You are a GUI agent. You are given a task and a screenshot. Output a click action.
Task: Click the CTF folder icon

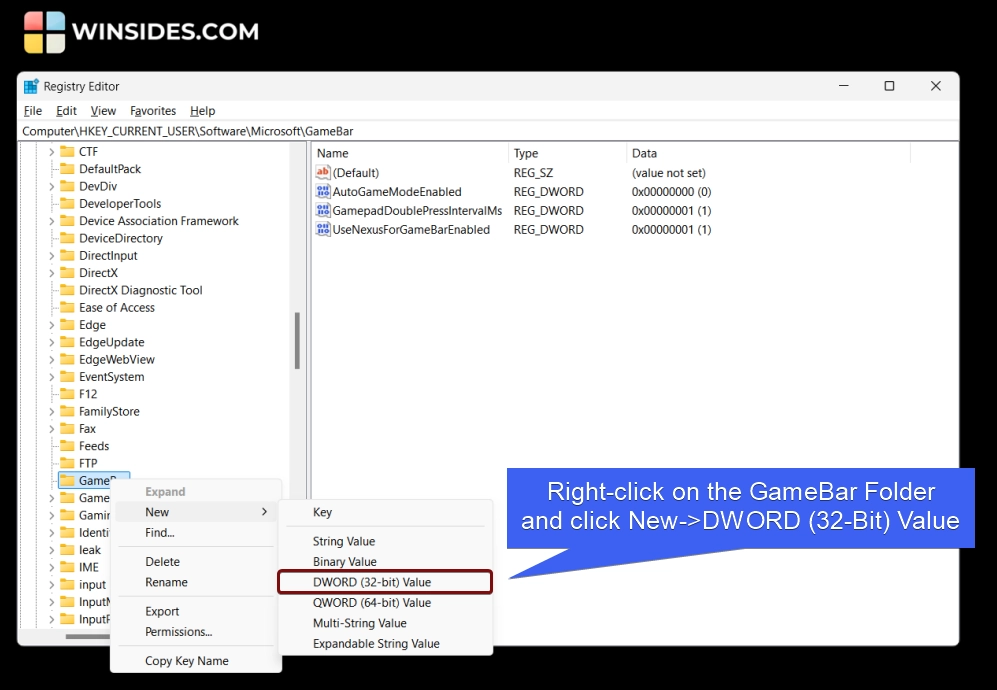[67, 151]
